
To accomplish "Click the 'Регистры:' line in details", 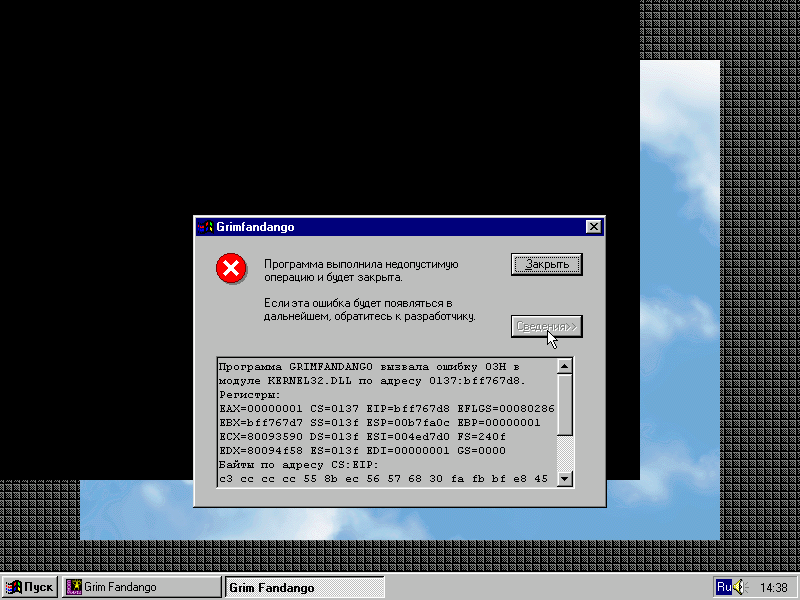I will (x=249, y=395).
